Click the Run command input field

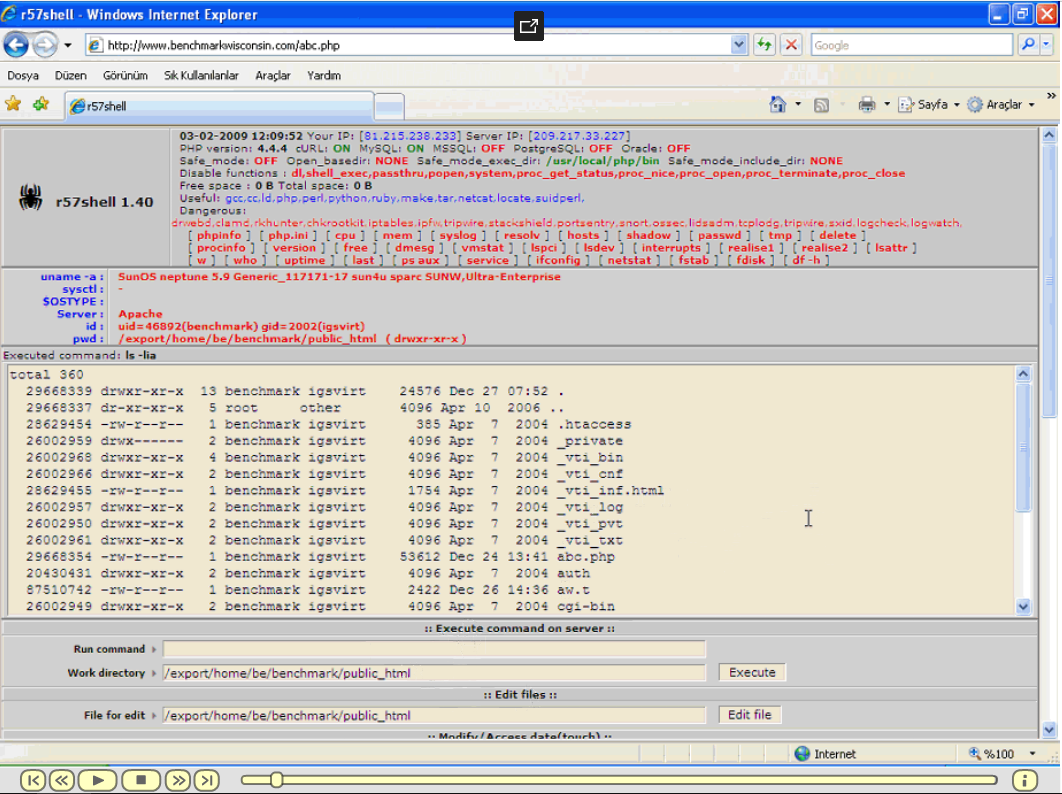coord(434,649)
